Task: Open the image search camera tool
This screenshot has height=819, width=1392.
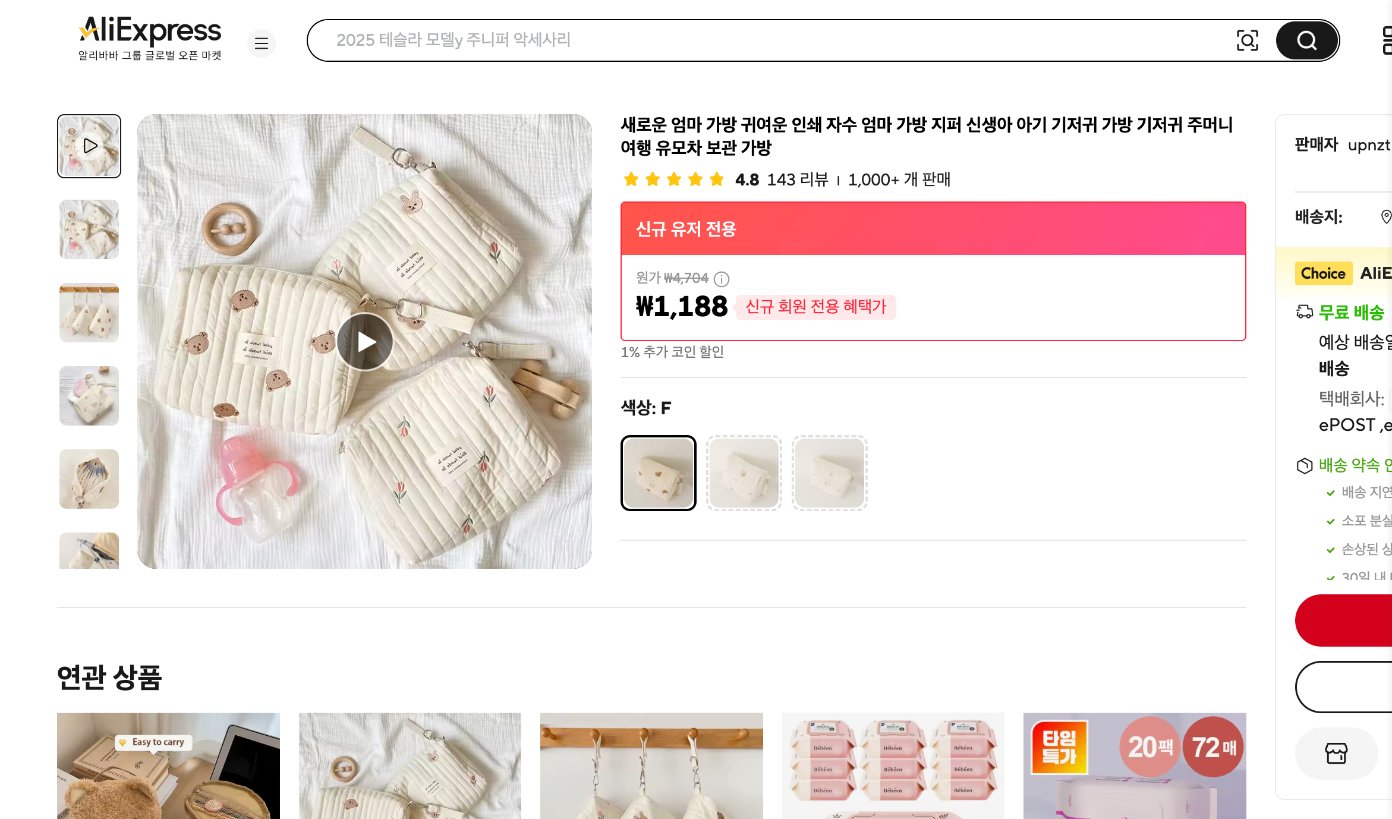Action: [1247, 40]
